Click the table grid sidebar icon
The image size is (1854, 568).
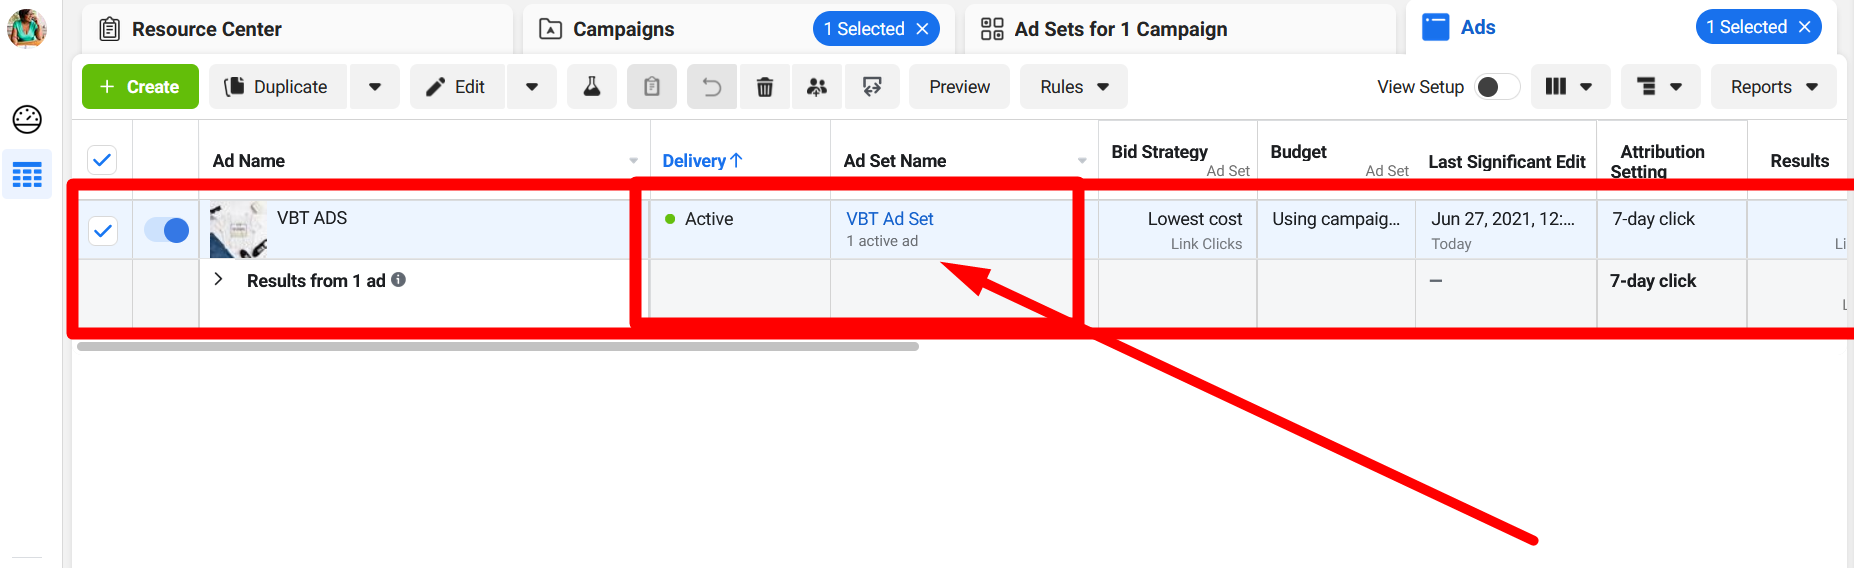27,175
